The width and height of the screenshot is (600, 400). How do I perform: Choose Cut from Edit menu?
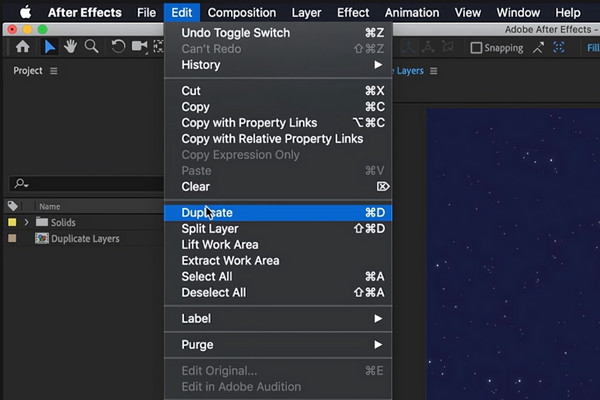coord(278,91)
